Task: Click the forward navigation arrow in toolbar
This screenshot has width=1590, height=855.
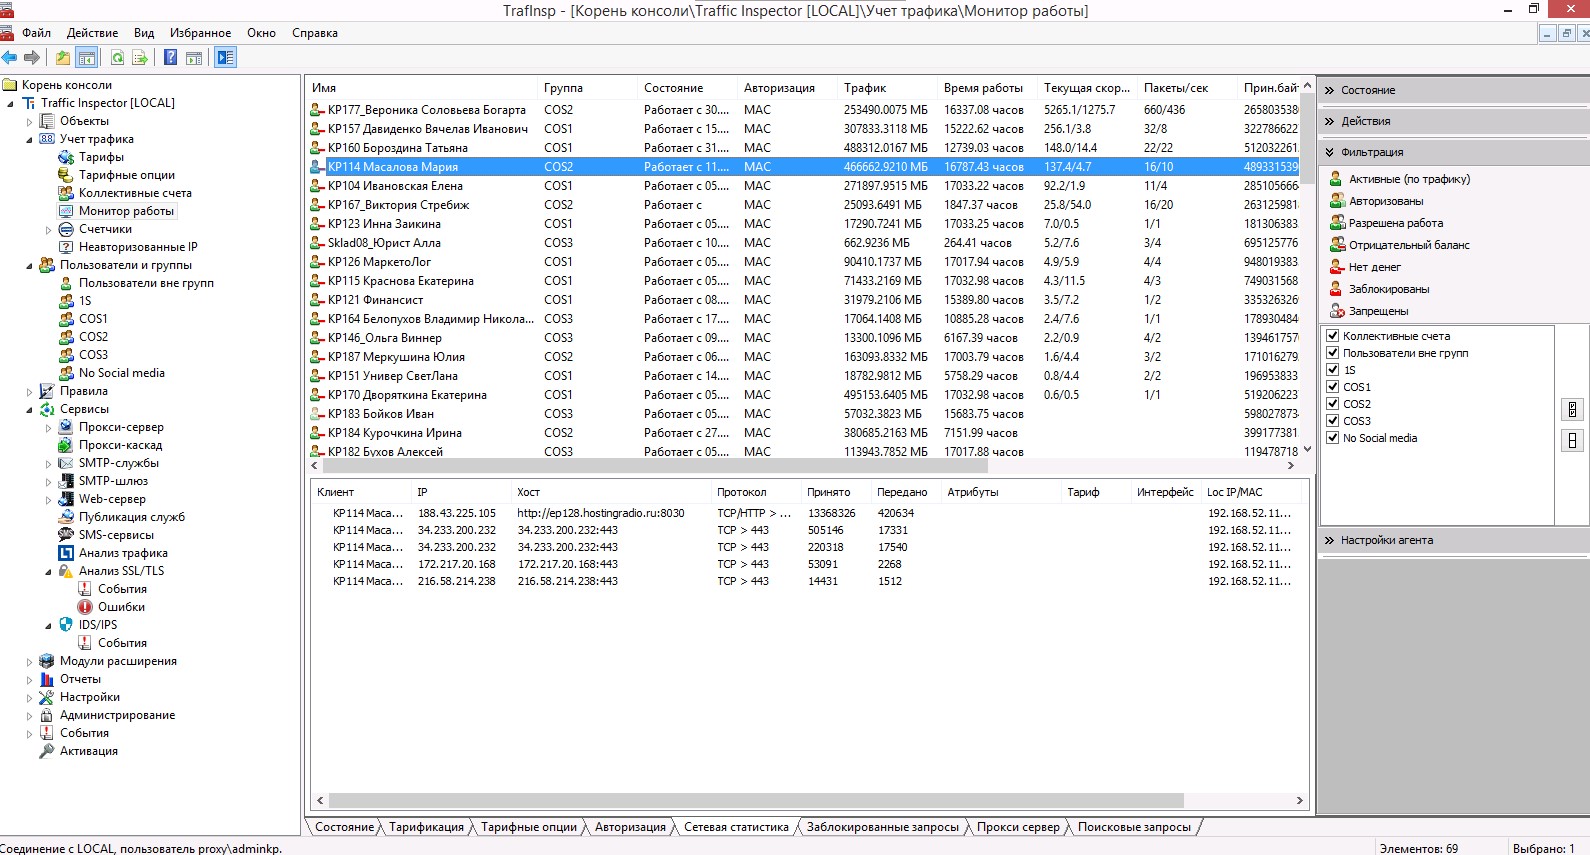Action: (x=32, y=58)
